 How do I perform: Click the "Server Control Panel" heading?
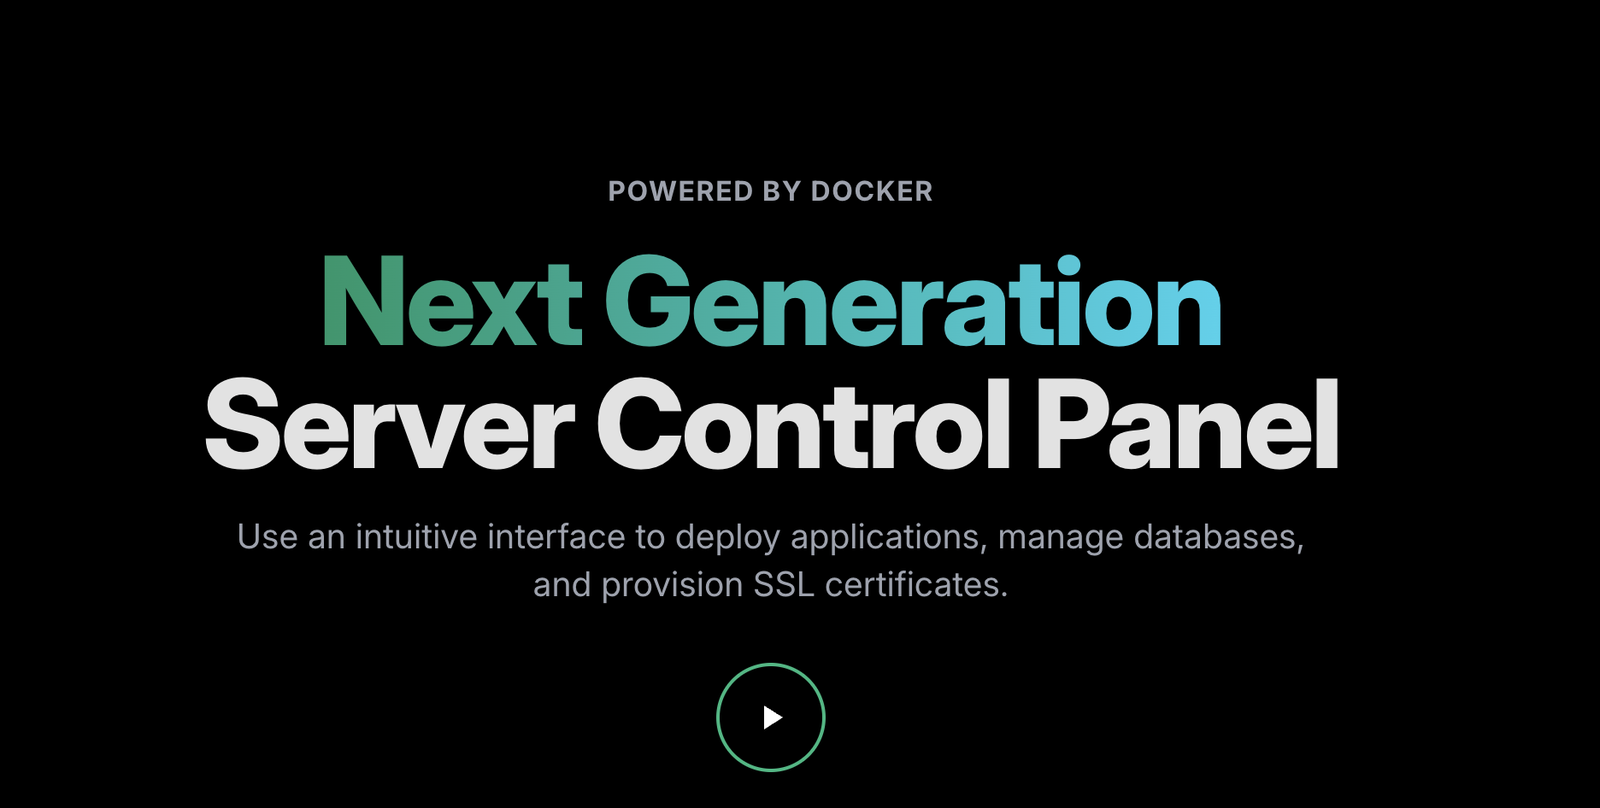[x=770, y=425]
